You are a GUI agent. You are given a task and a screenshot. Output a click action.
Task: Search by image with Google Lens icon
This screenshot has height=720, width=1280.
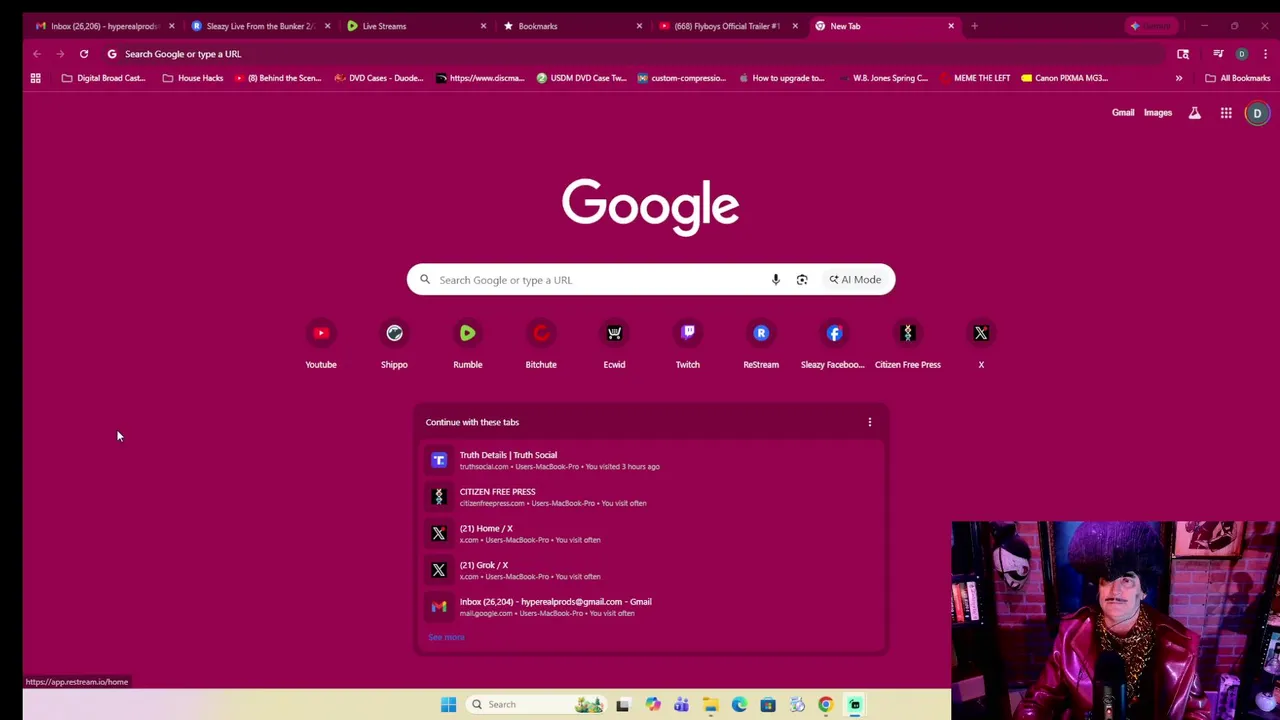coord(802,280)
